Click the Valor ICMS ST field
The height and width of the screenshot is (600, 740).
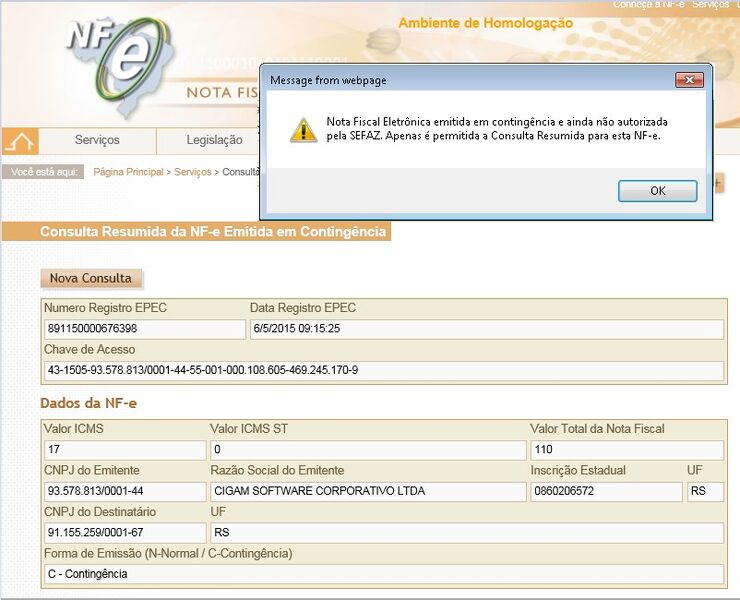click(368, 450)
